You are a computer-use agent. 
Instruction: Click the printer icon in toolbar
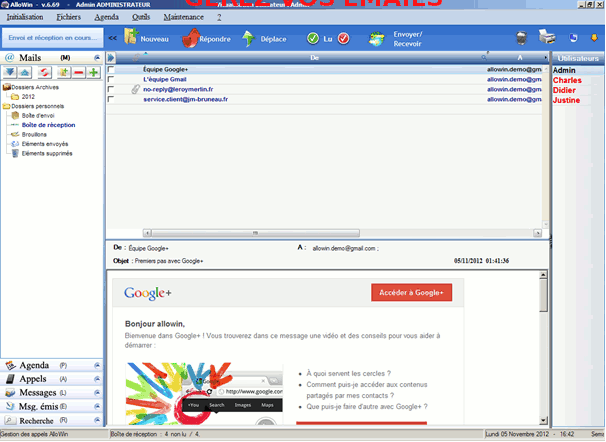click(547, 37)
